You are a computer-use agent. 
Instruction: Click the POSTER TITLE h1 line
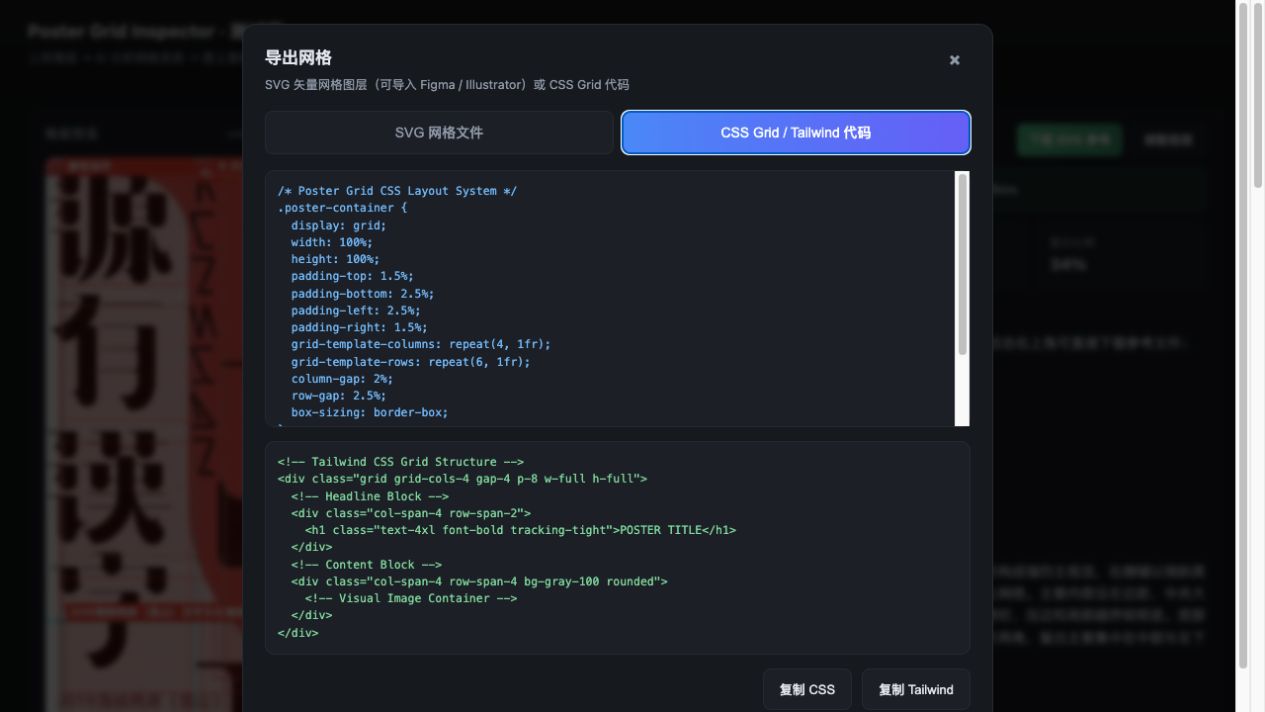(x=520, y=530)
